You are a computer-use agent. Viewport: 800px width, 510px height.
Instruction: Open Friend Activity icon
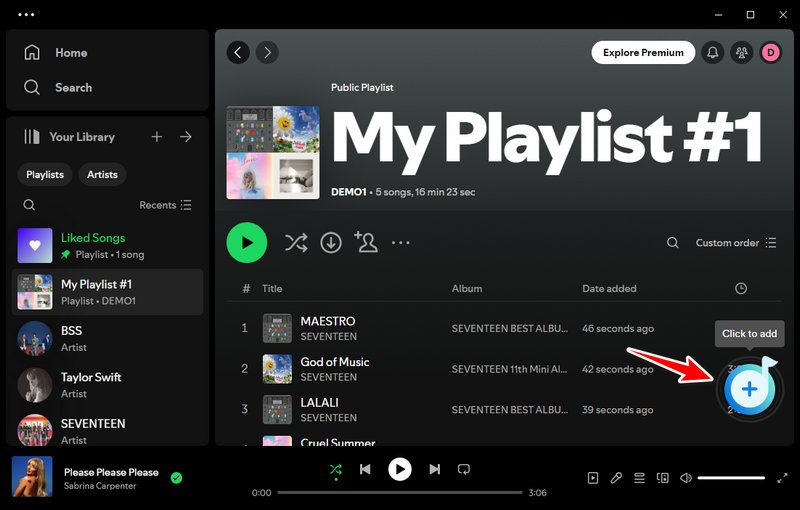point(742,52)
